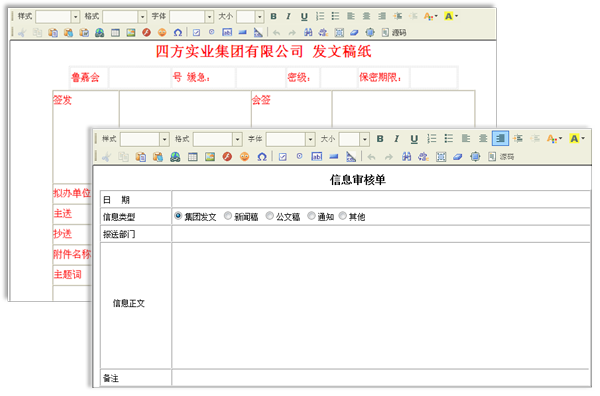Insert table in the 信息审核单 editor

click(192, 157)
